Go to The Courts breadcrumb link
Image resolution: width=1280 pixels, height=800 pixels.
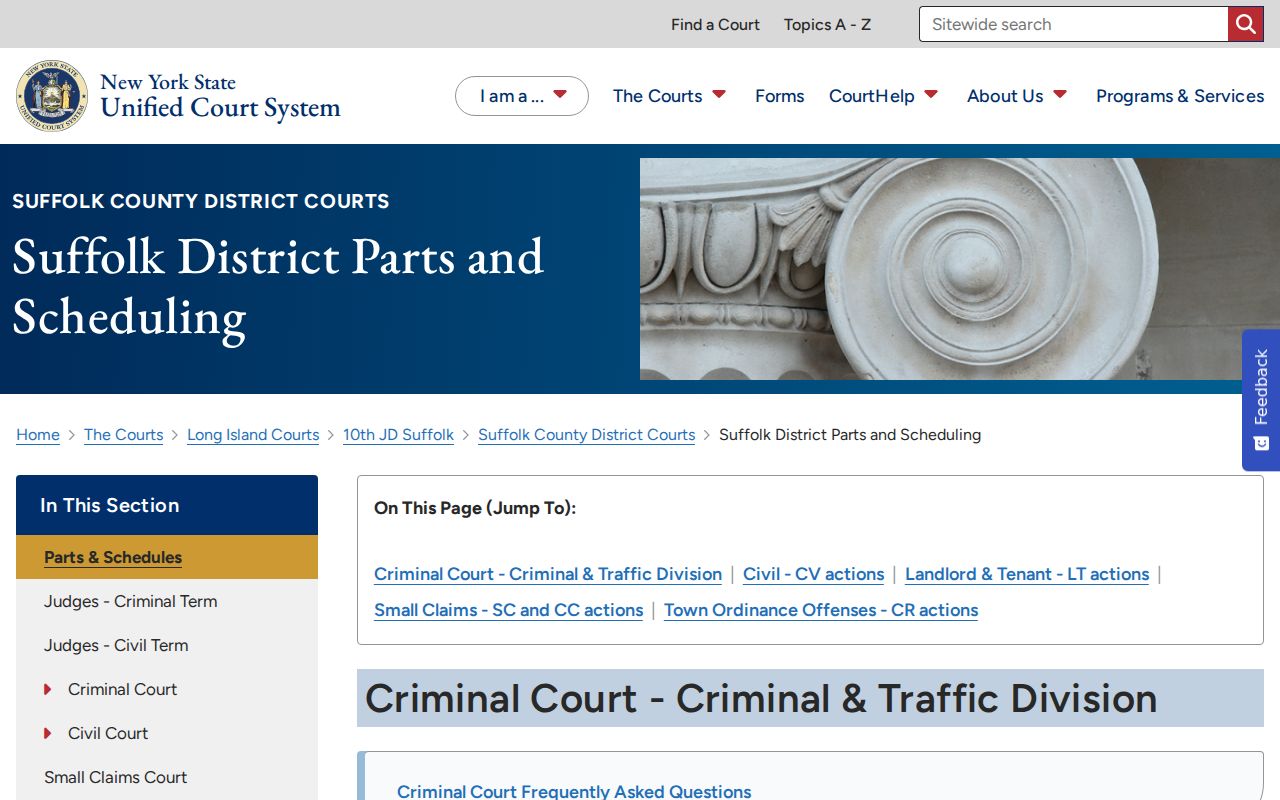click(123, 435)
